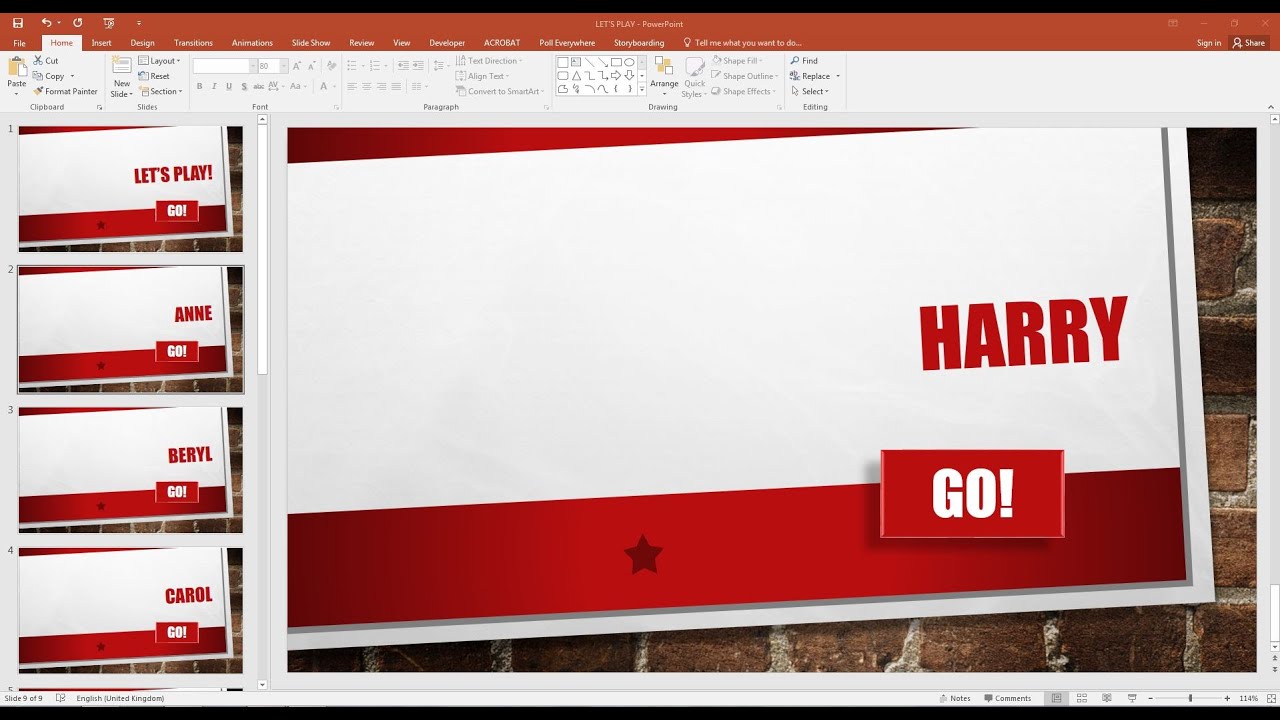The image size is (1280, 720).
Task: Switch to the Animations tab
Action: click(x=252, y=43)
